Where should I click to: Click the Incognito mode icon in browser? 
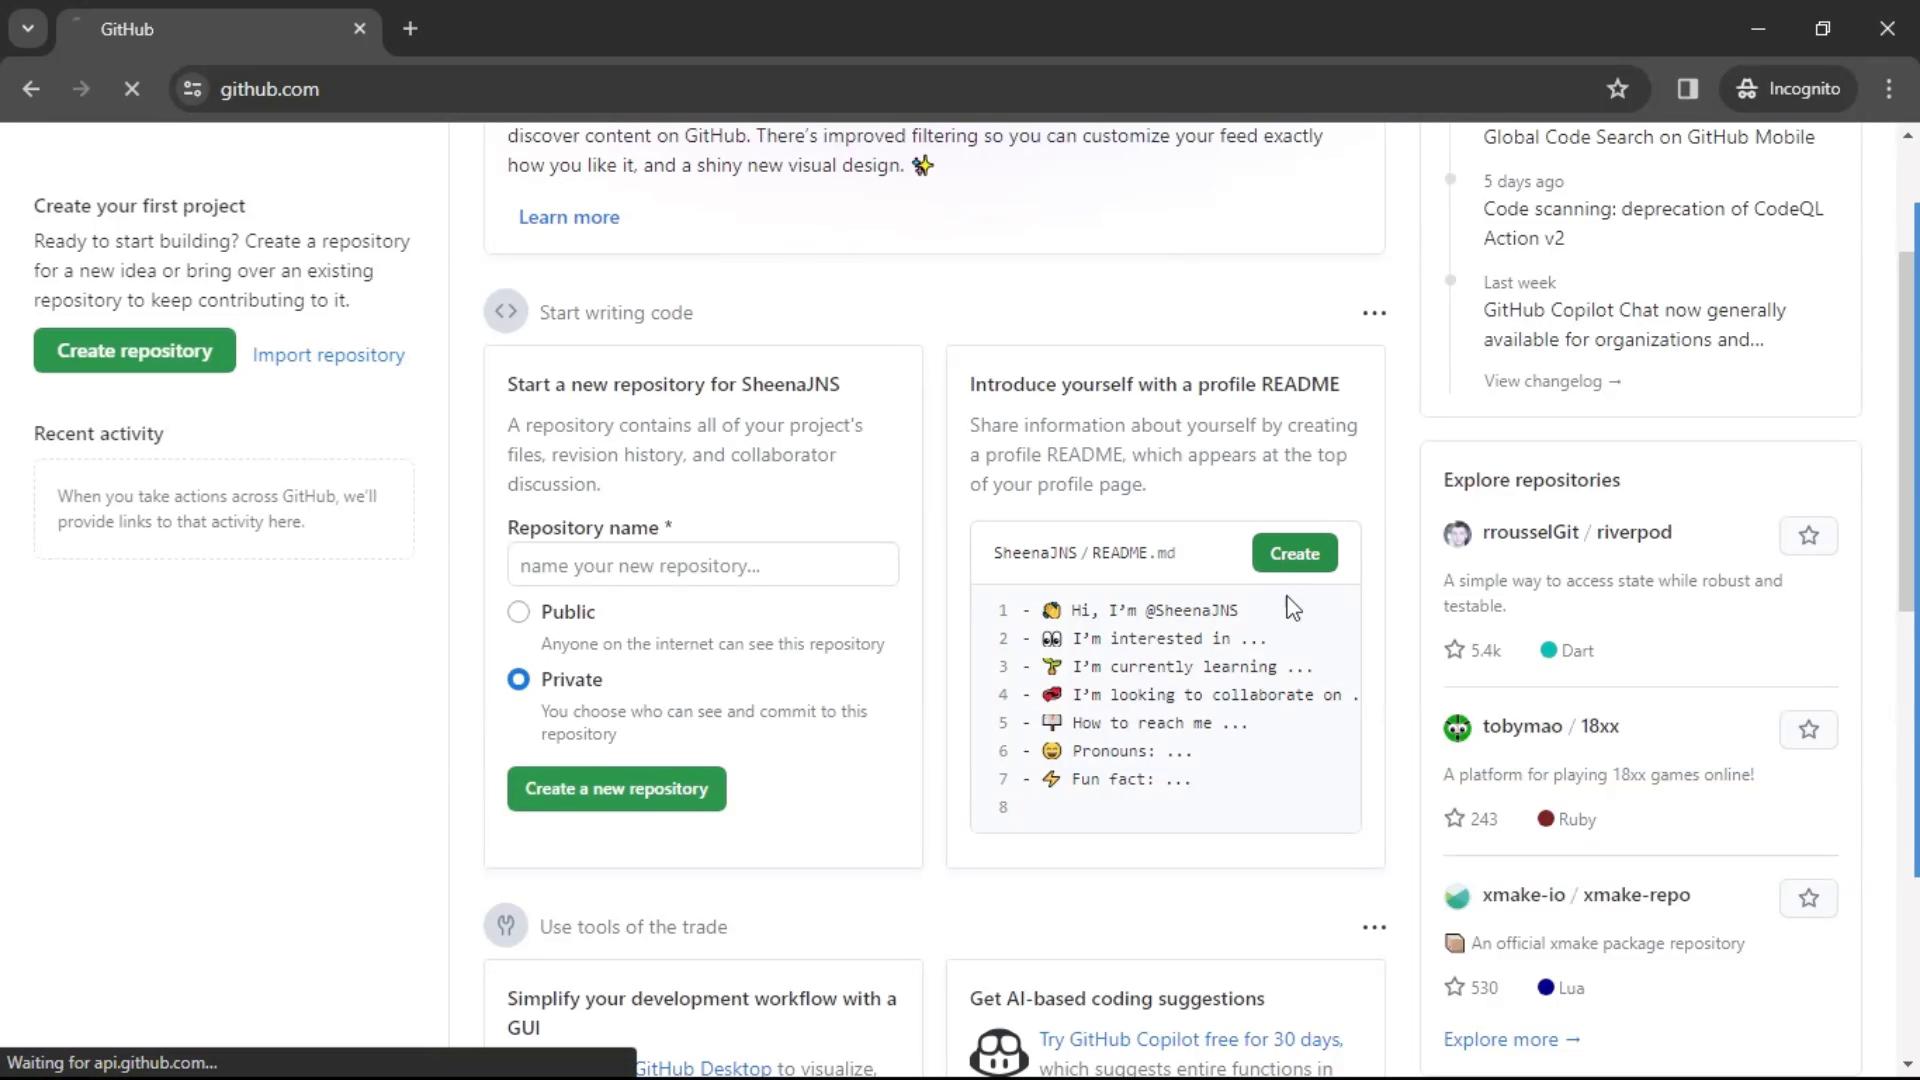click(1745, 88)
